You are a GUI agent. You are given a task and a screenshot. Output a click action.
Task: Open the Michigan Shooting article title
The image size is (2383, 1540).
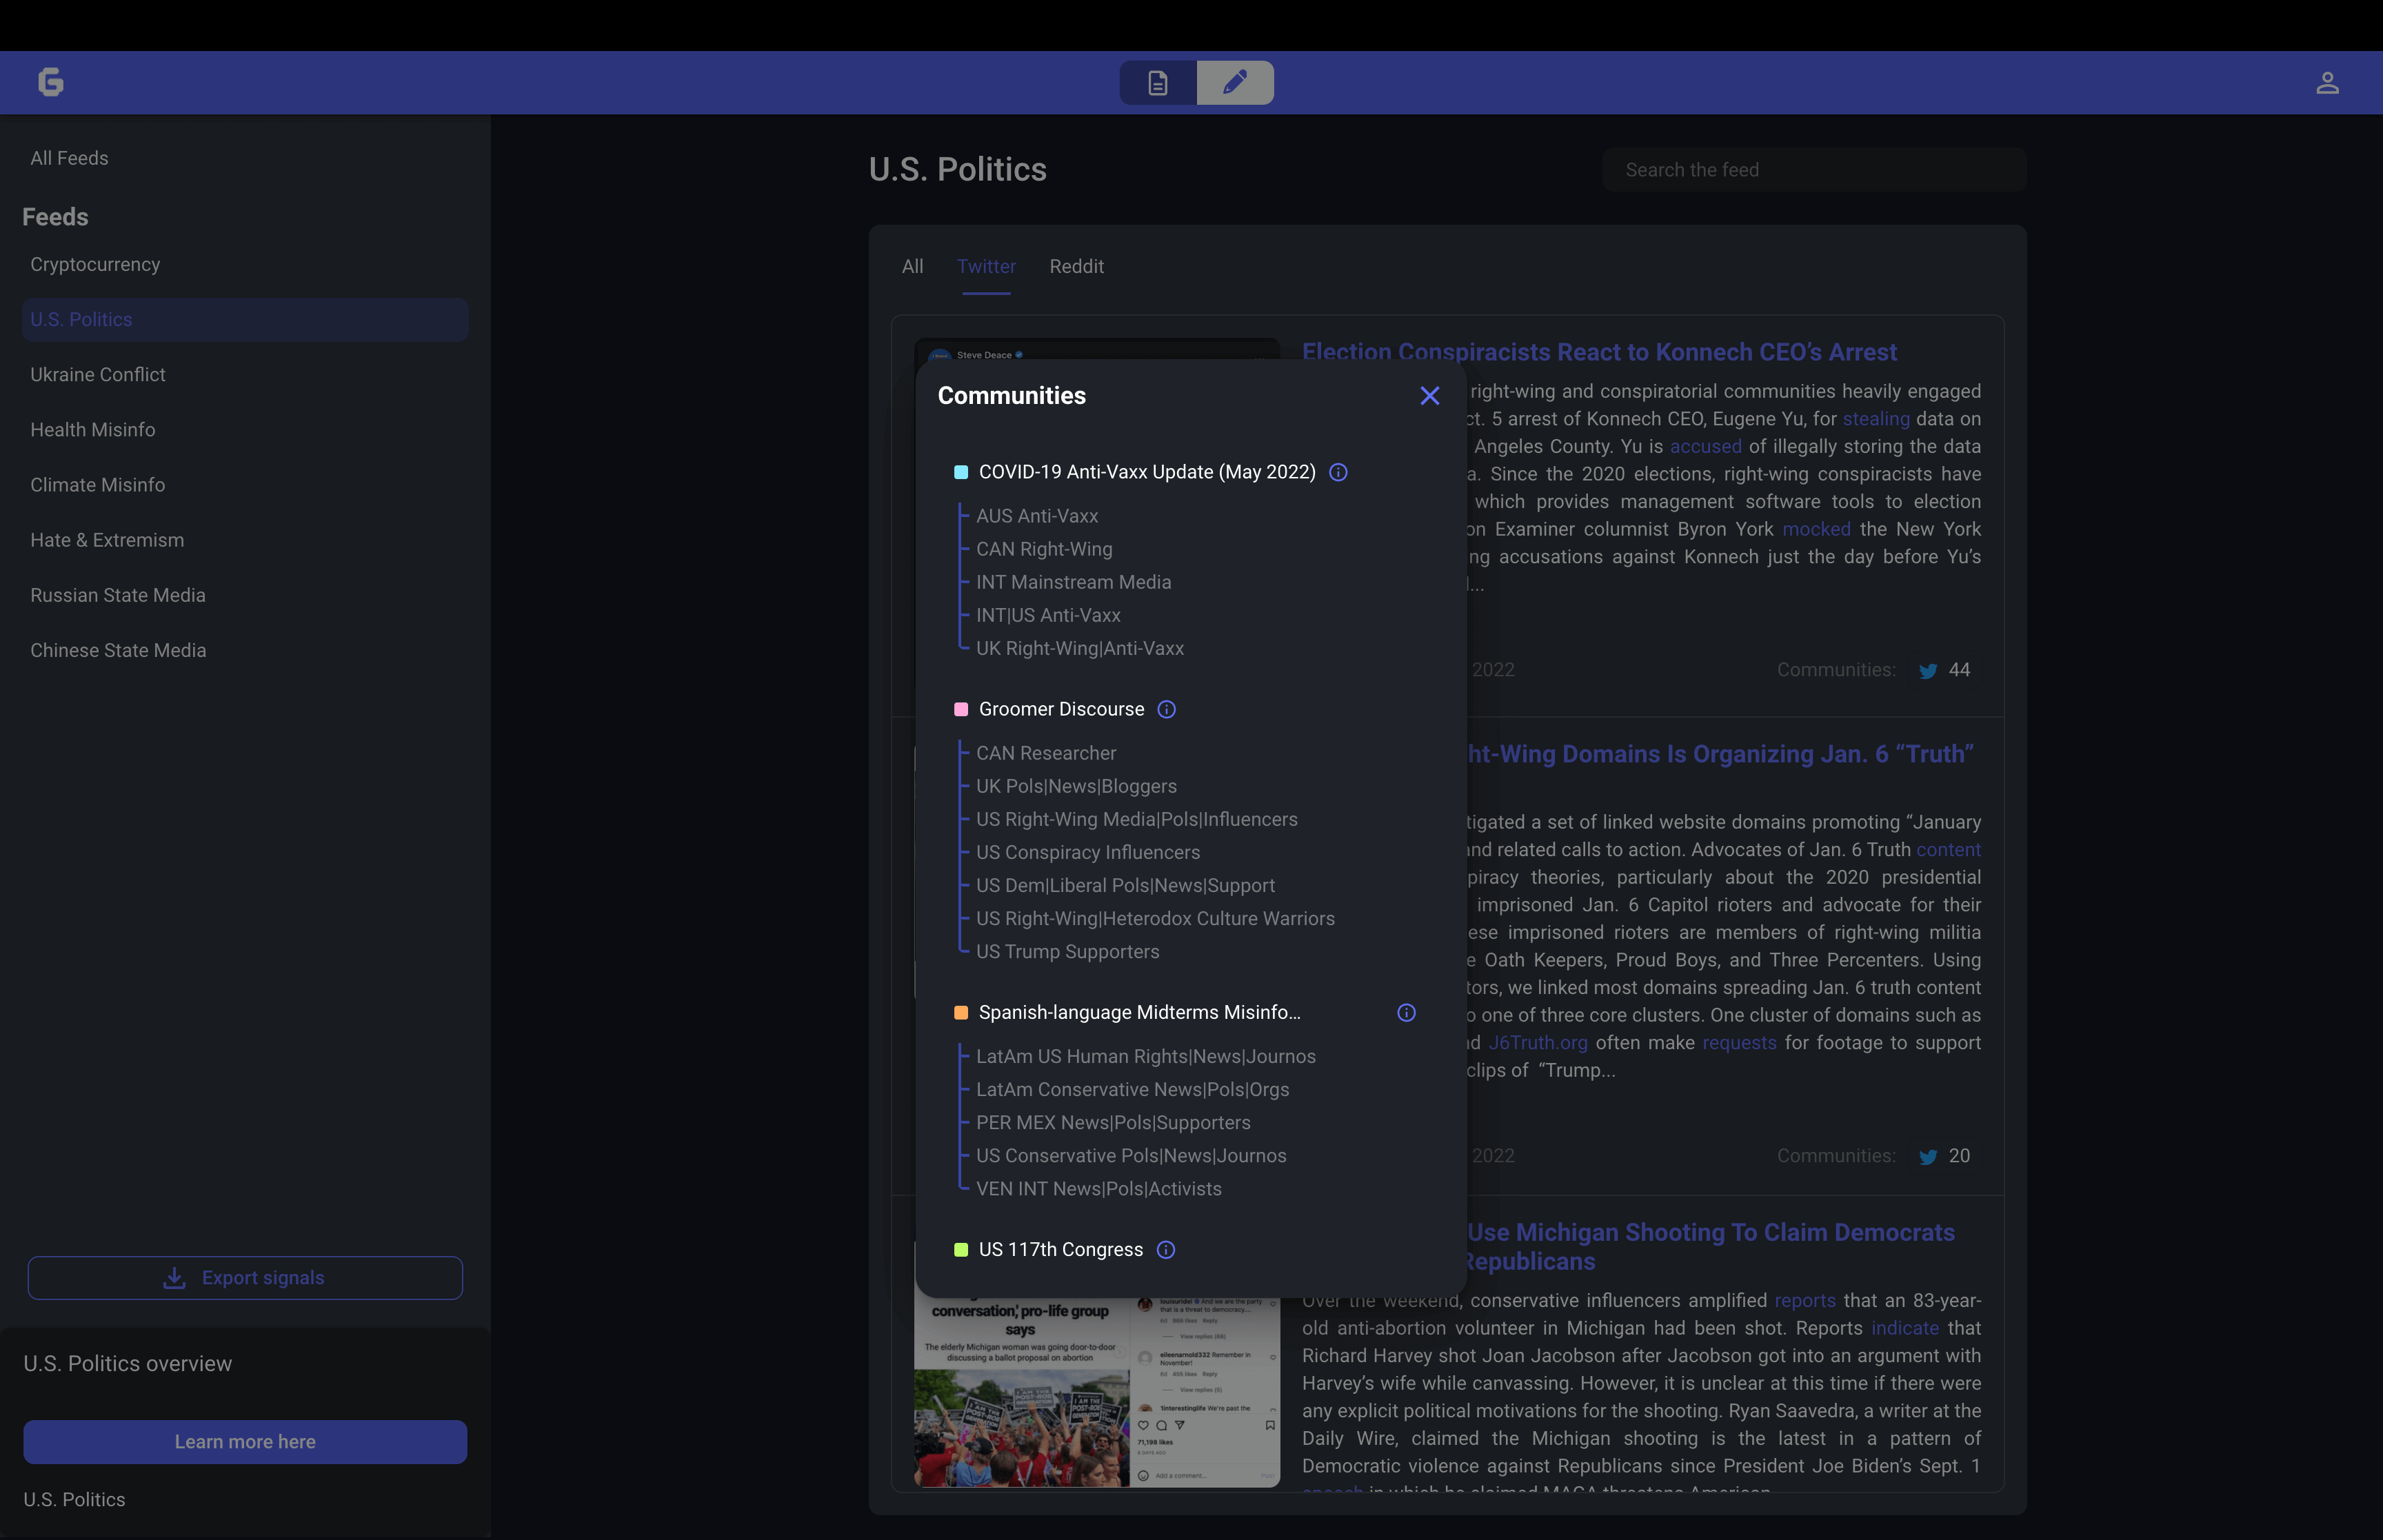pyautogui.click(x=1710, y=1247)
